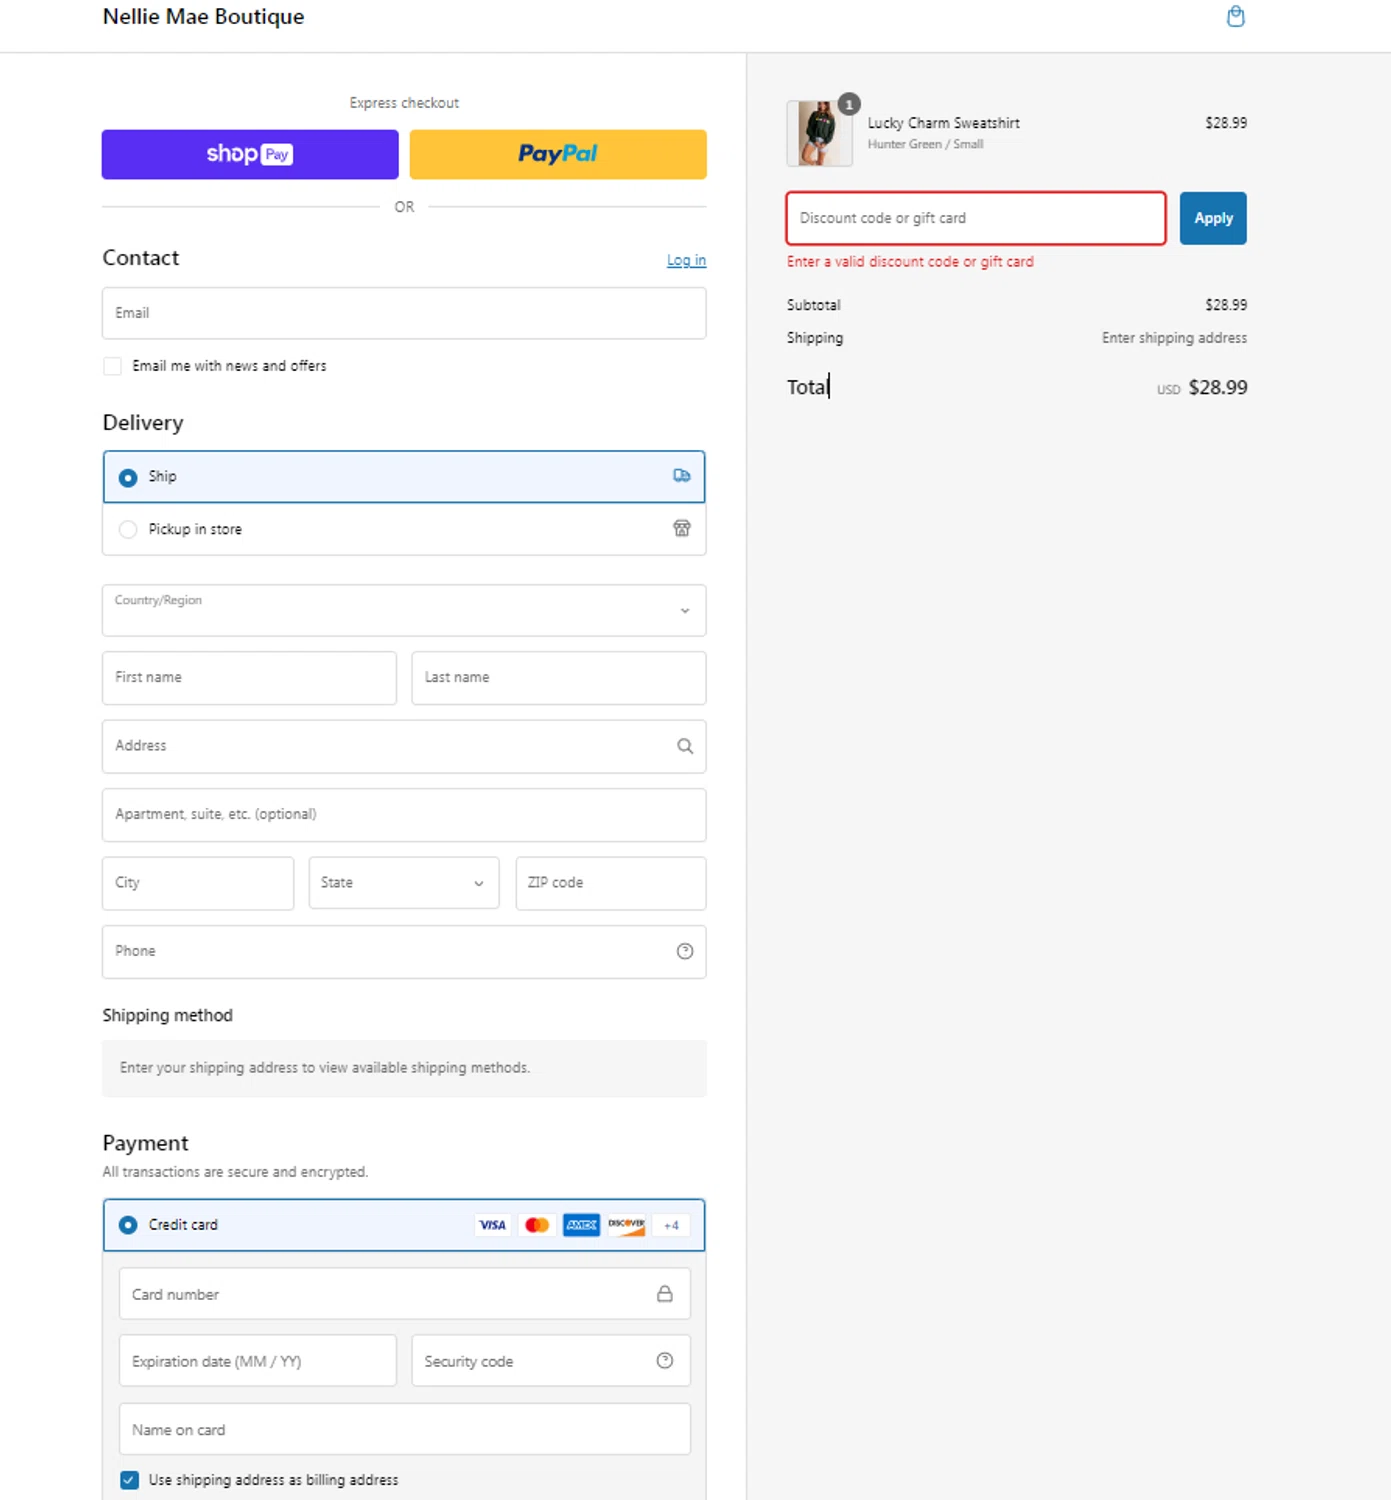The width and height of the screenshot is (1391, 1500).
Task: Apply the discount code
Action: (x=1213, y=218)
